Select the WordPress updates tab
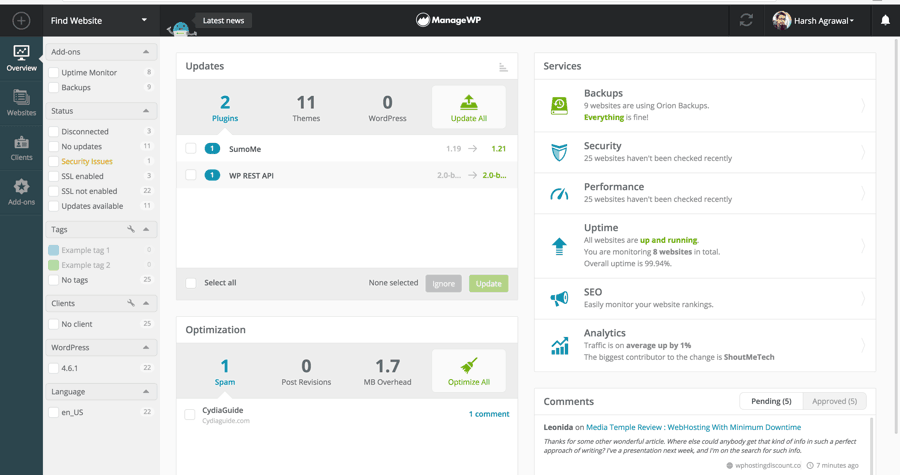Viewport: 900px width, 475px height. 387,108
